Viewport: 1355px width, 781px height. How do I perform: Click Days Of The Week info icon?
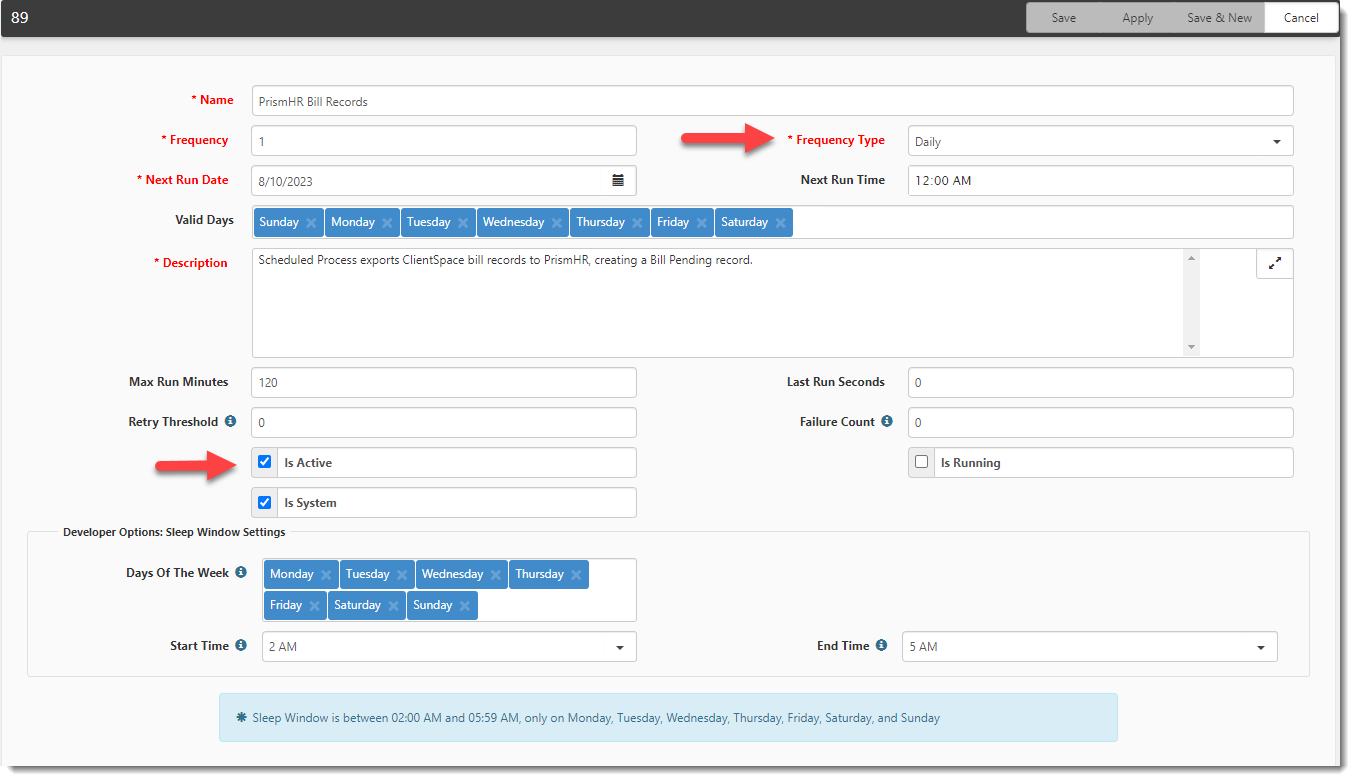(x=241, y=573)
